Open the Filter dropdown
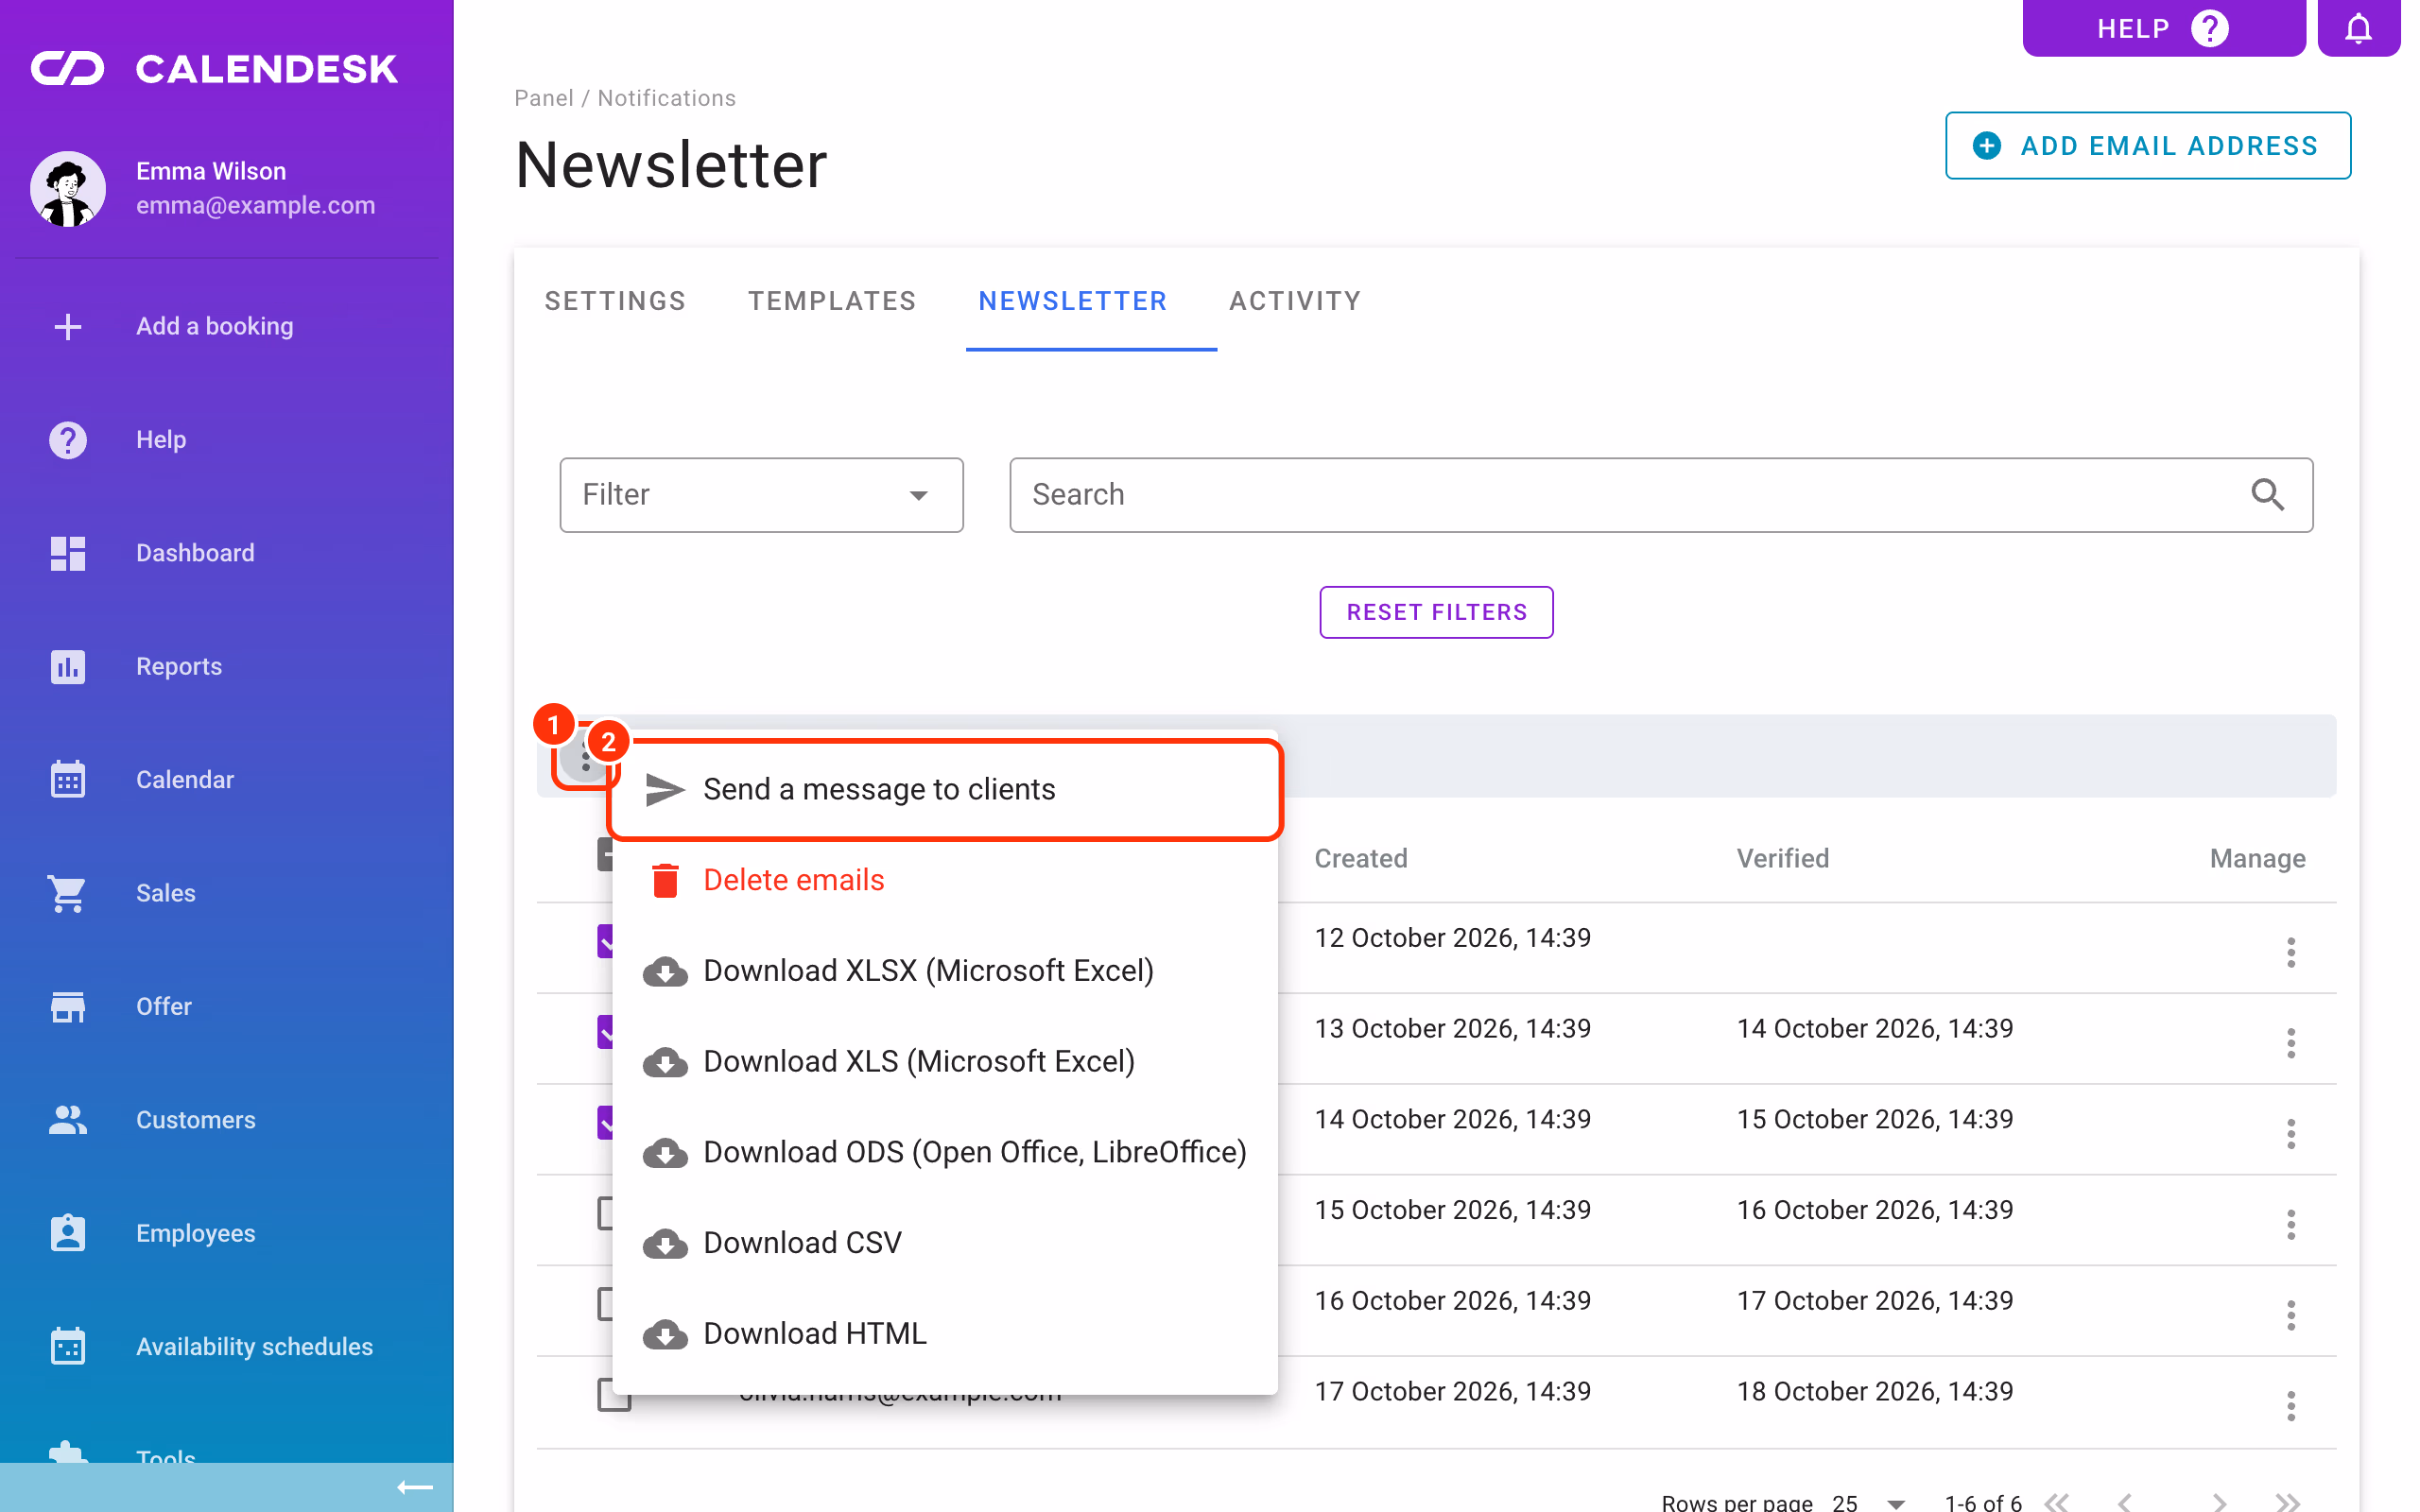 (x=761, y=494)
